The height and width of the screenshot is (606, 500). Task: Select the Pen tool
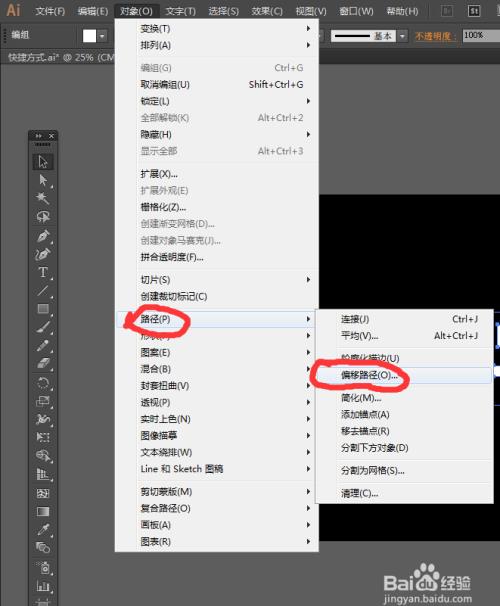click(43, 235)
